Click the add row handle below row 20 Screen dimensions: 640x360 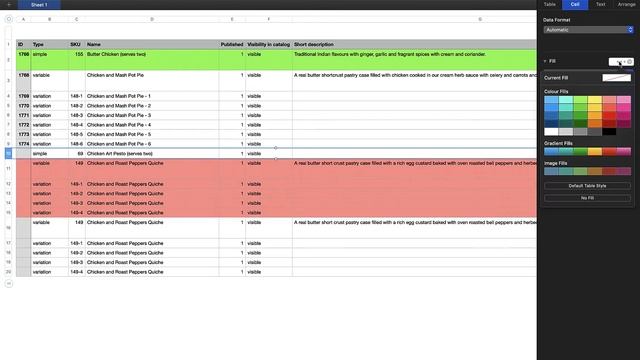pyautogui.click(x=9, y=283)
